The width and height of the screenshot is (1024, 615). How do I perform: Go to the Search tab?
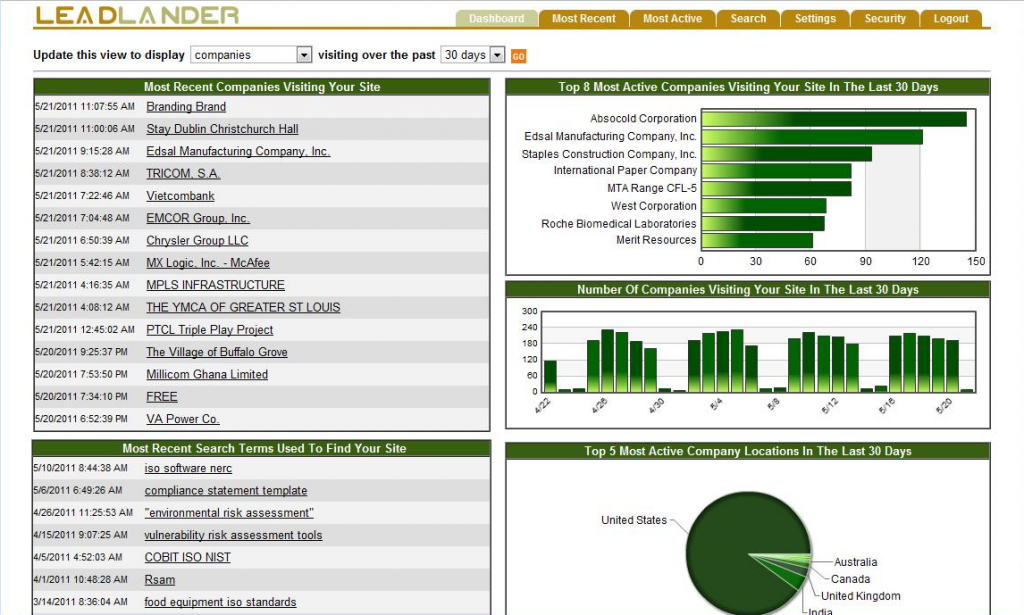point(748,19)
